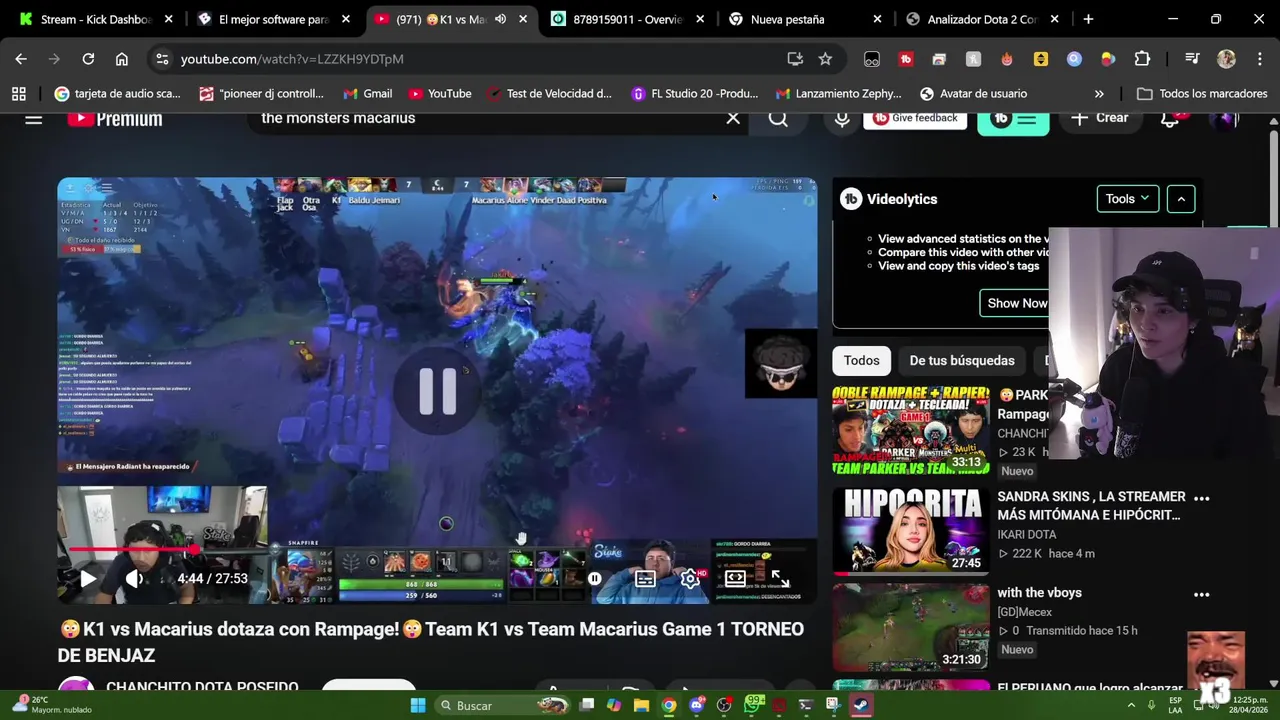Play the YouTube video
The height and width of the screenshot is (720, 1280).
tap(88, 578)
